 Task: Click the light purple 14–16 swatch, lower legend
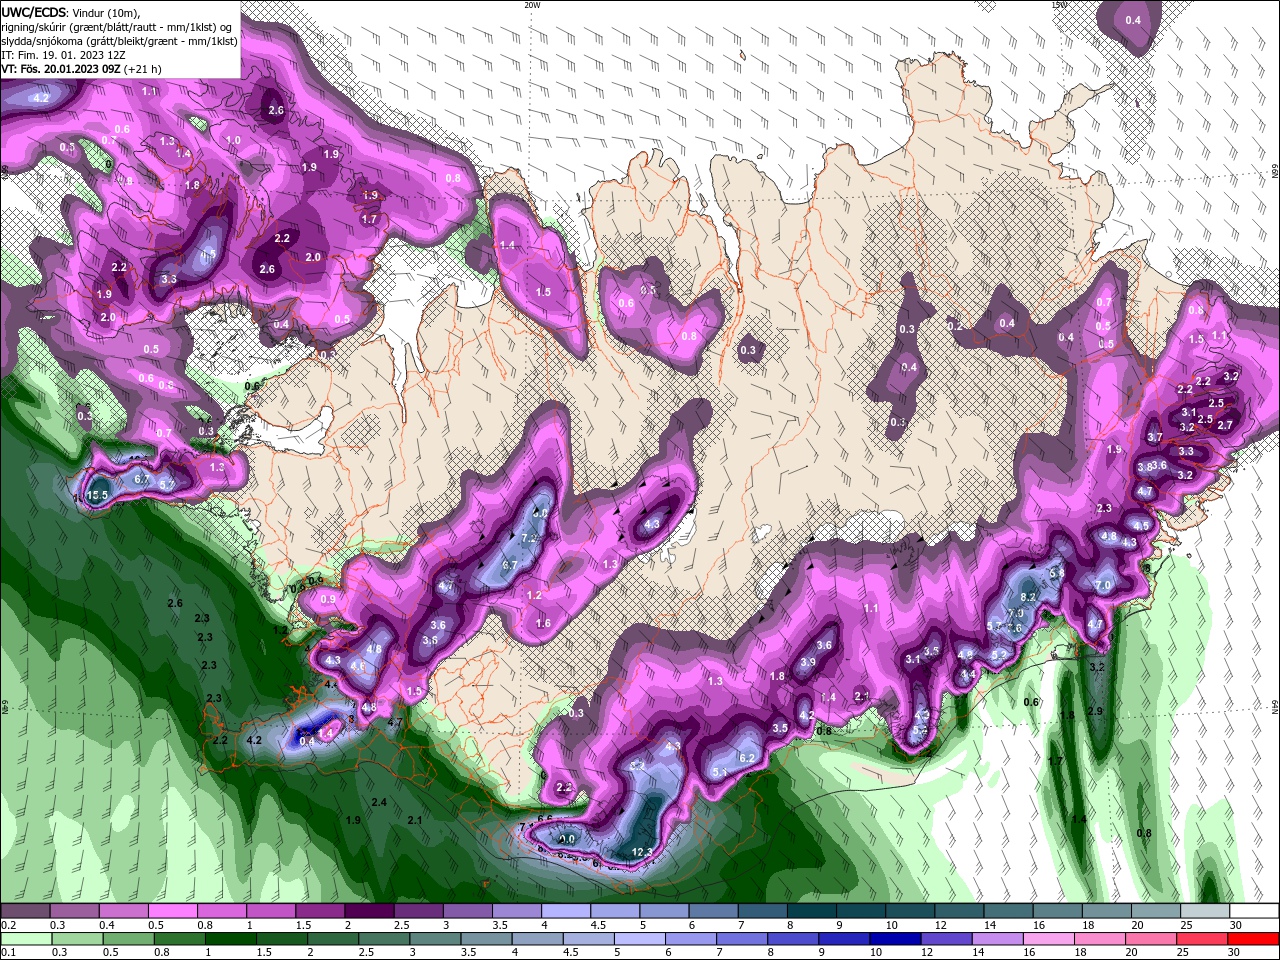[x=999, y=939]
